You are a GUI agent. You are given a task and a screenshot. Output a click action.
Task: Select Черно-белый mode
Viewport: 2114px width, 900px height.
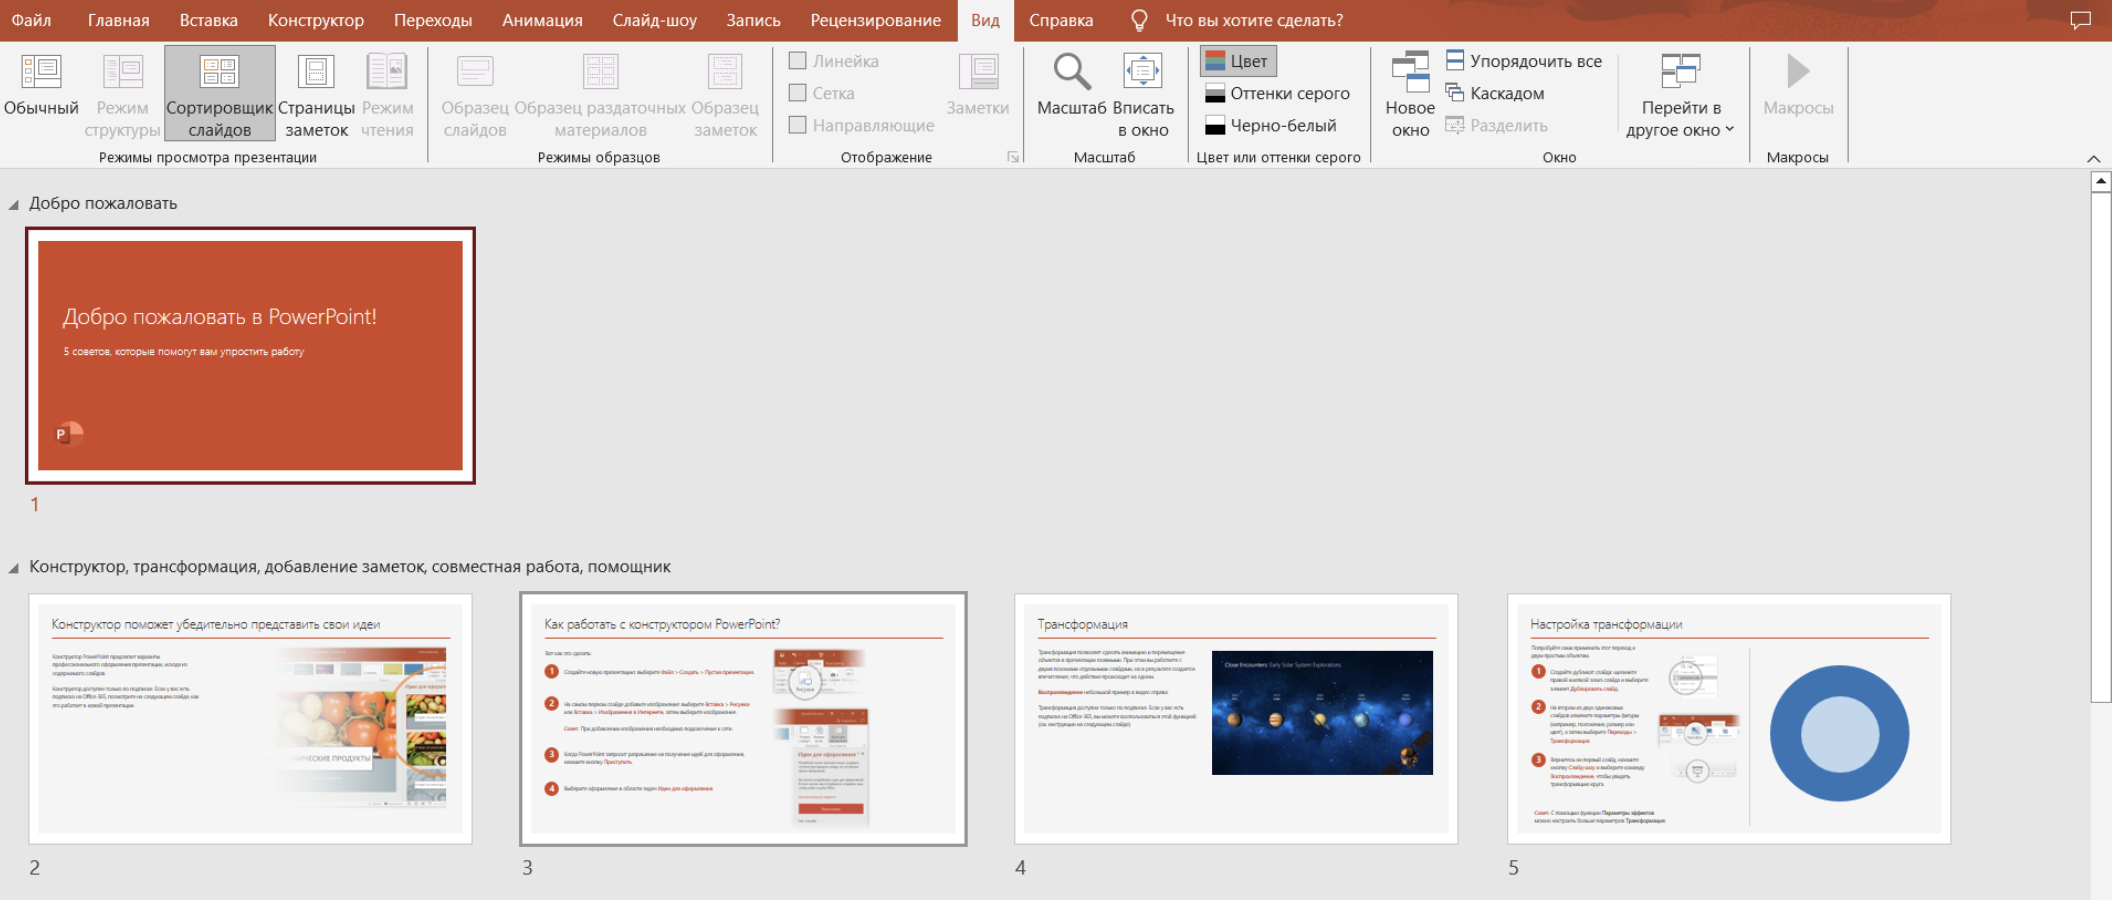click(x=1271, y=125)
